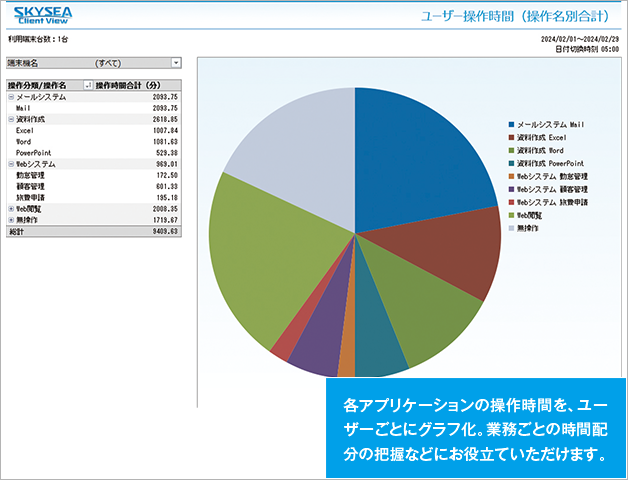Select the 顧客管理 row in the table

[x=94, y=187]
